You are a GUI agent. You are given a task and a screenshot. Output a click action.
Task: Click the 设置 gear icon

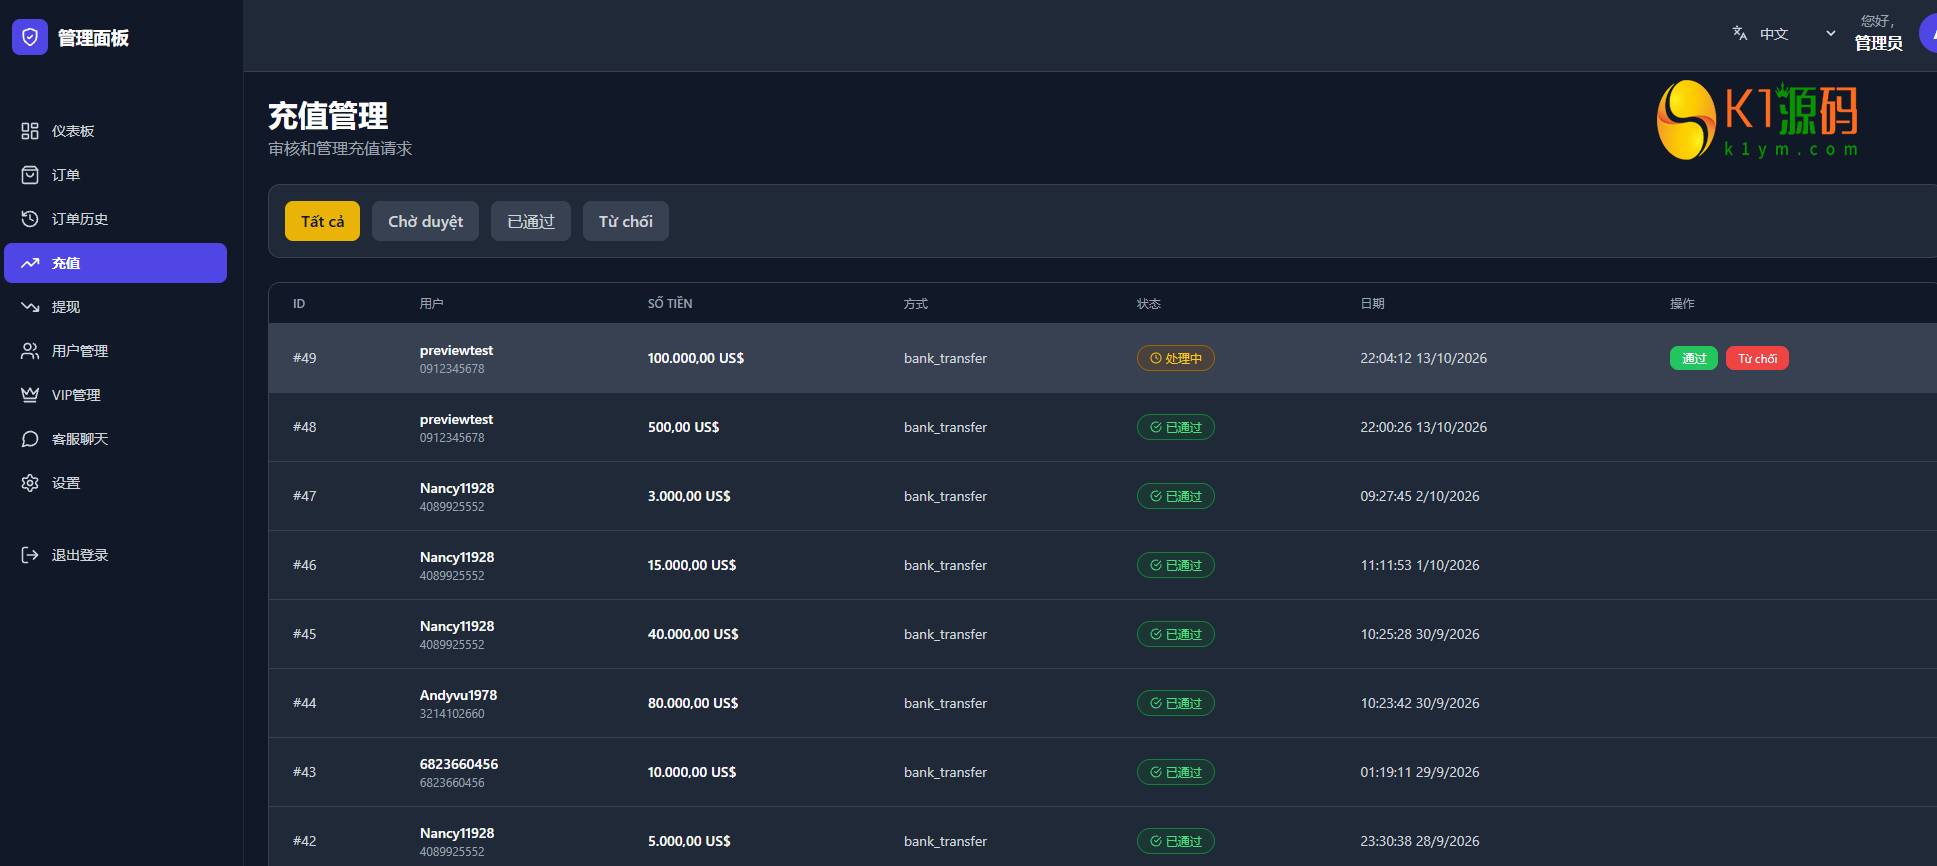(30, 483)
